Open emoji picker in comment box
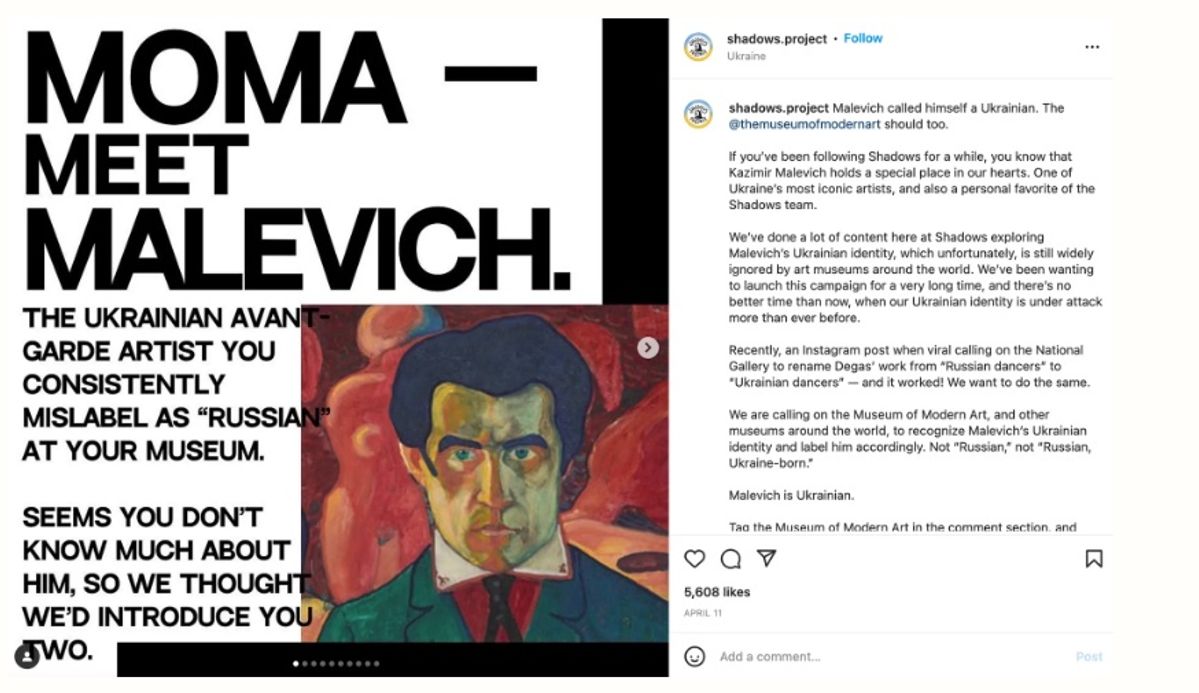 (x=694, y=656)
